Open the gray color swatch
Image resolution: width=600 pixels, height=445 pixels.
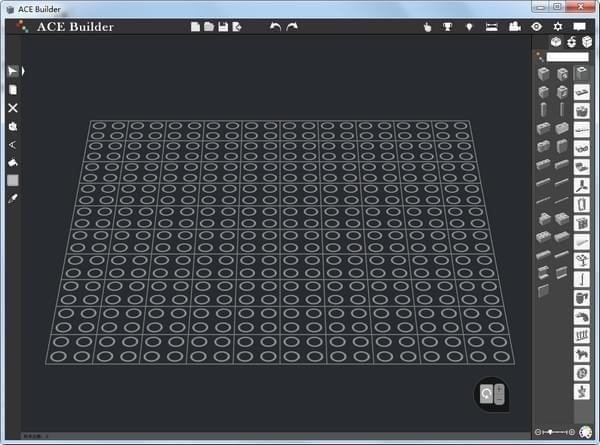(13, 181)
